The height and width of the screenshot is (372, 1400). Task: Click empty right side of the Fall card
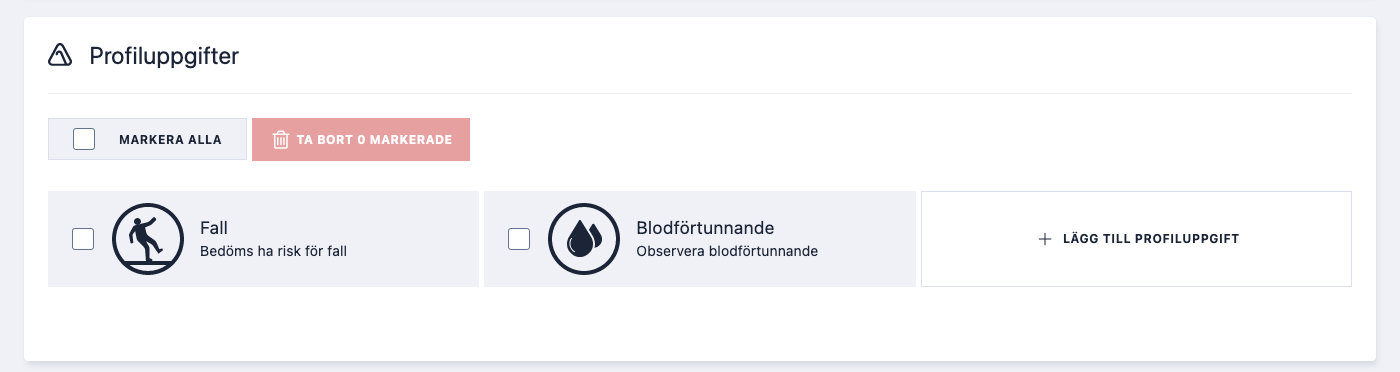[415, 239]
